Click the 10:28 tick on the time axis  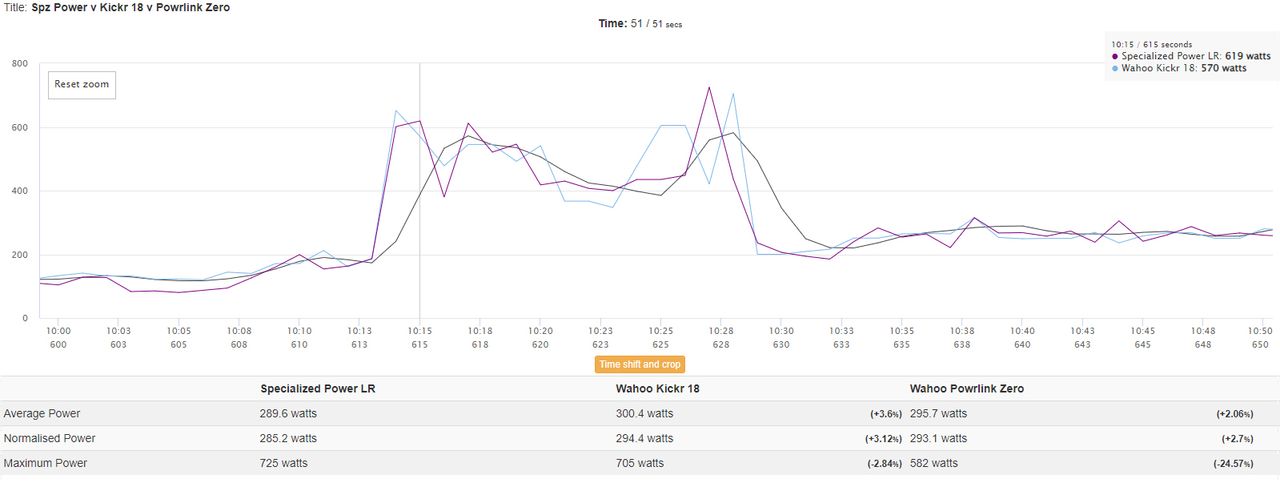click(x=721, y=330)
